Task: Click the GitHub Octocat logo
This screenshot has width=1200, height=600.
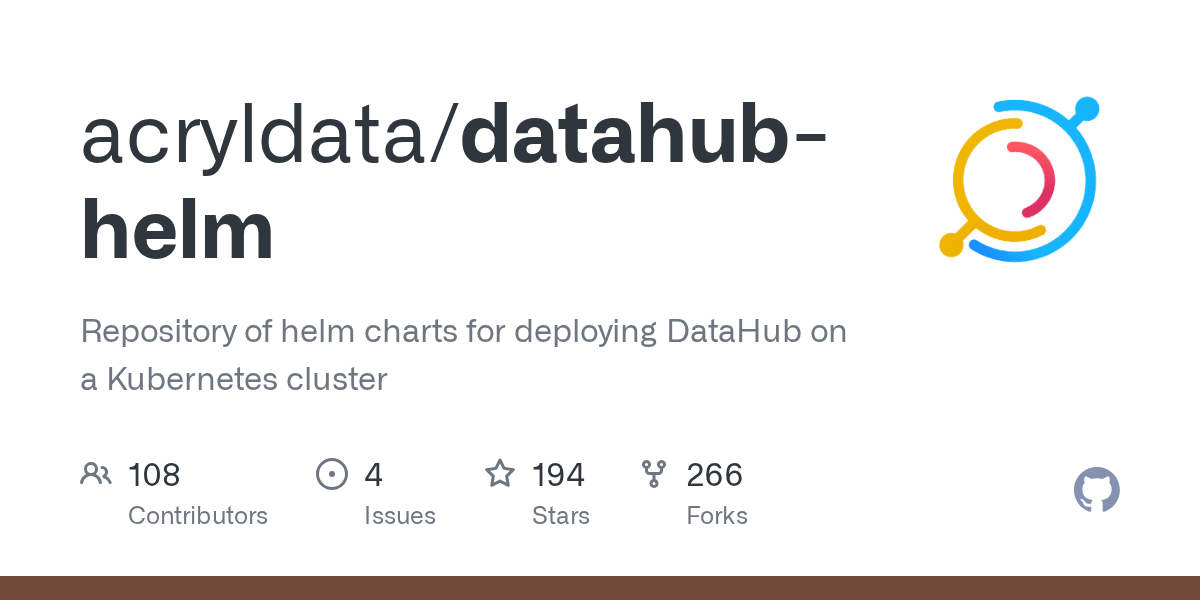Action: (x=1096, y=490)
